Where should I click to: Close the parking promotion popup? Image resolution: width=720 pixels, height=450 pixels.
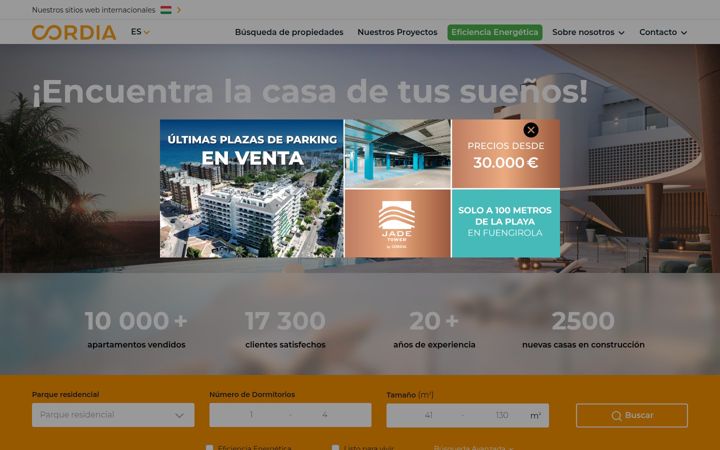531,130
